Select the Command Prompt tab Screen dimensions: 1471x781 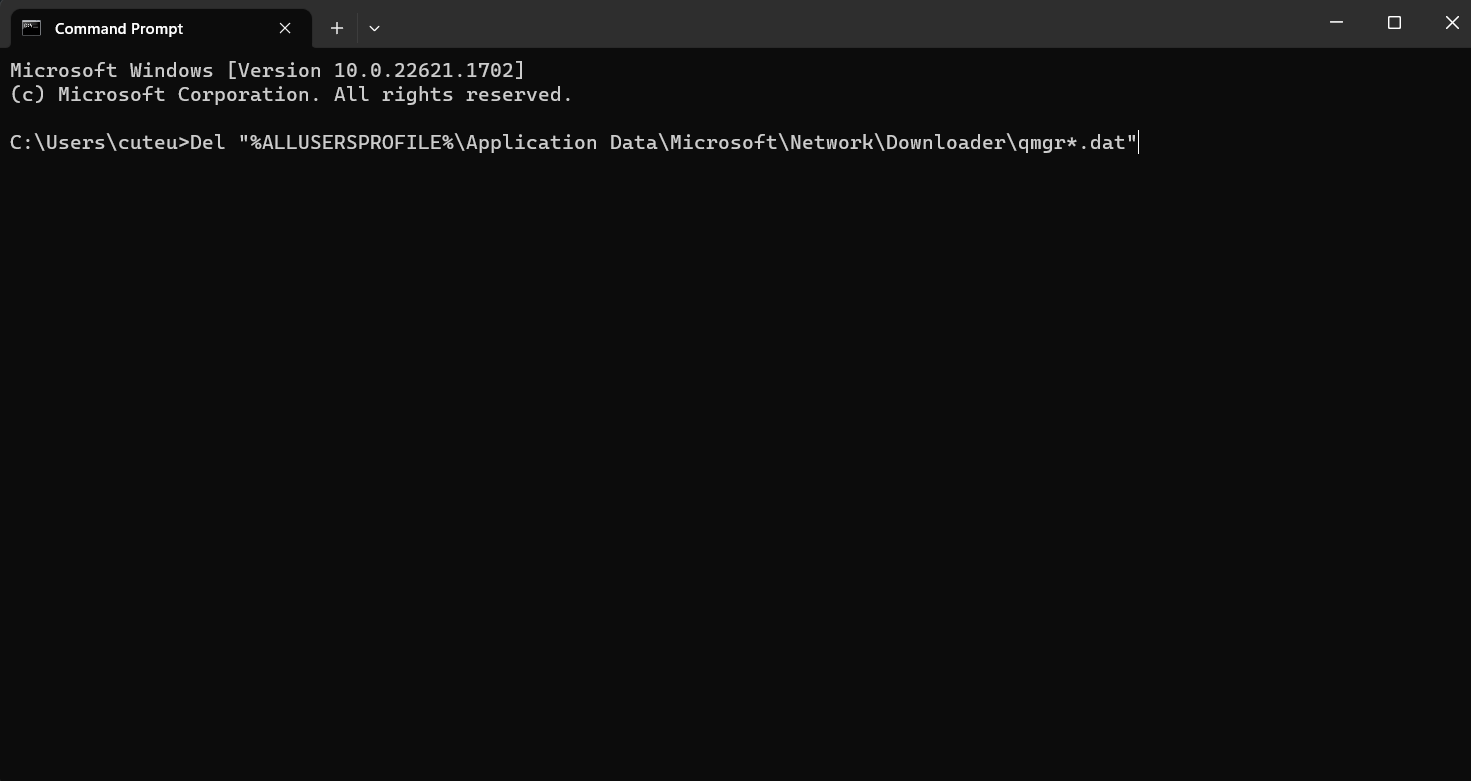tap(120, 28)
